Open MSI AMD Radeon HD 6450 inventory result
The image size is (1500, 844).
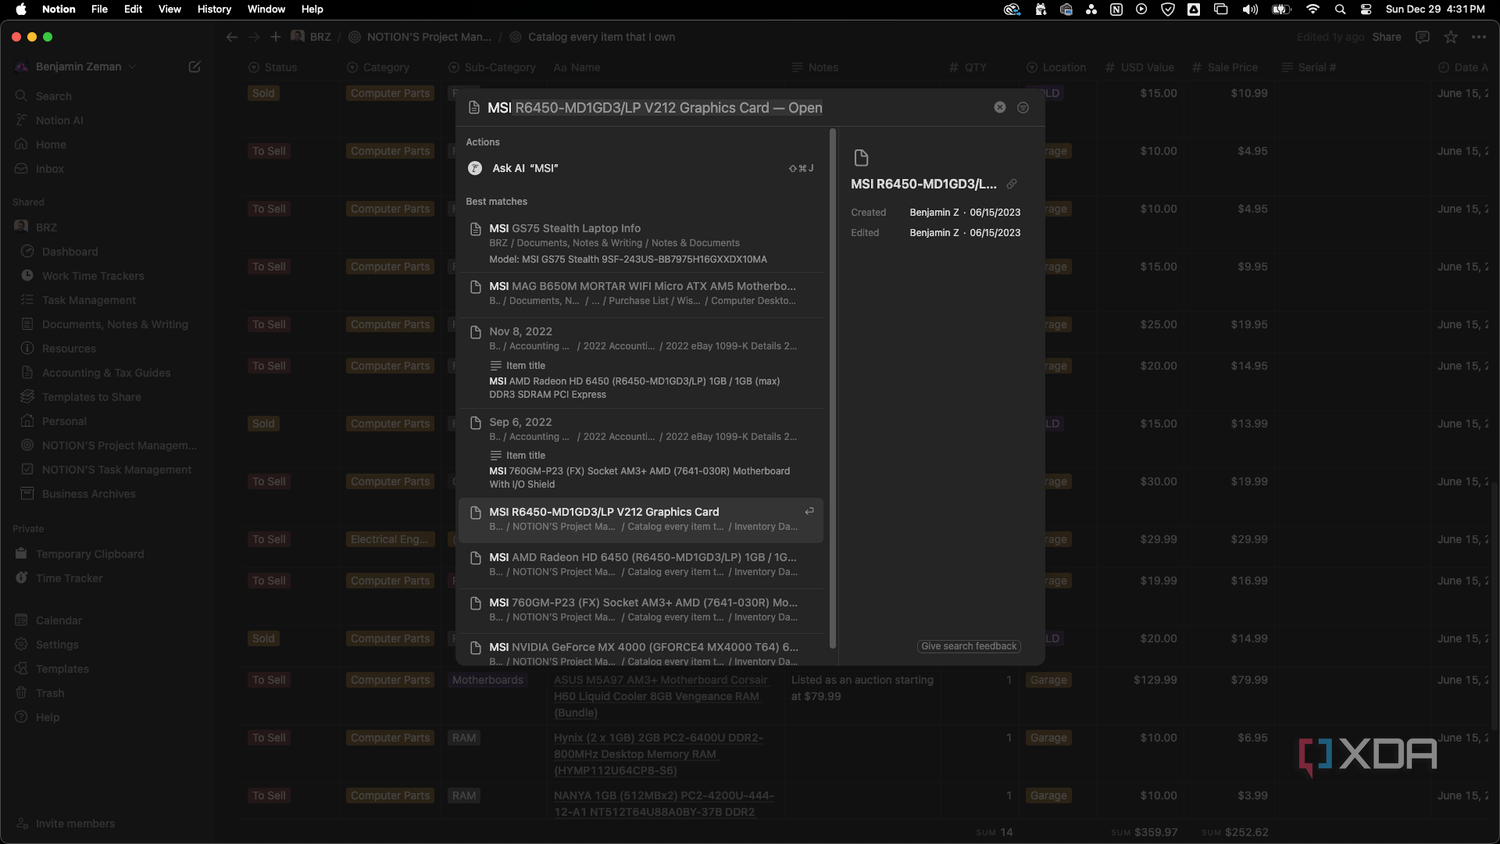[640, 564]
